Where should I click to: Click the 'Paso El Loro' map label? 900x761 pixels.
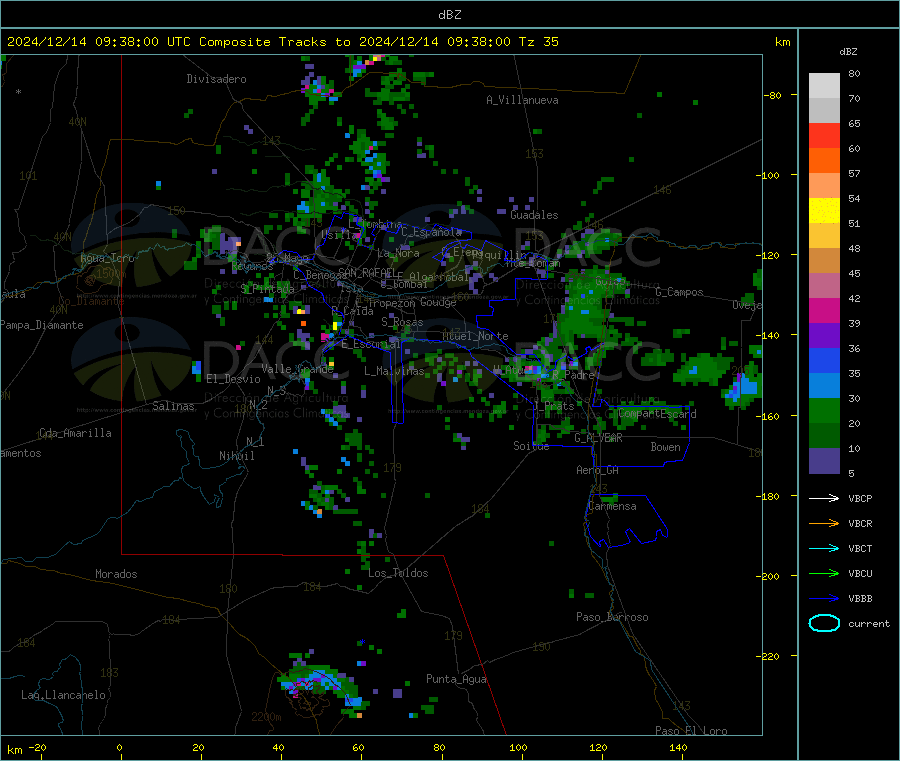point(691,730)
